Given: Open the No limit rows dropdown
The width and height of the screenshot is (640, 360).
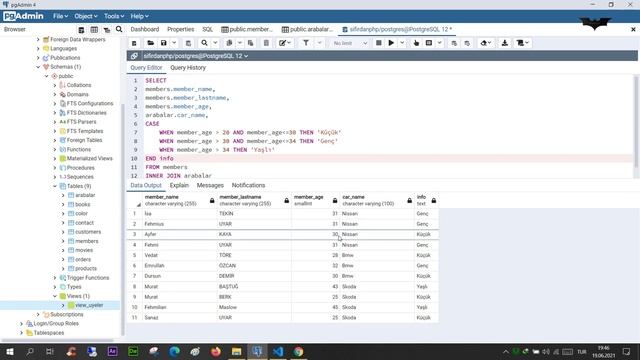Looking at the screenshot, I should [x=350, y=43].
